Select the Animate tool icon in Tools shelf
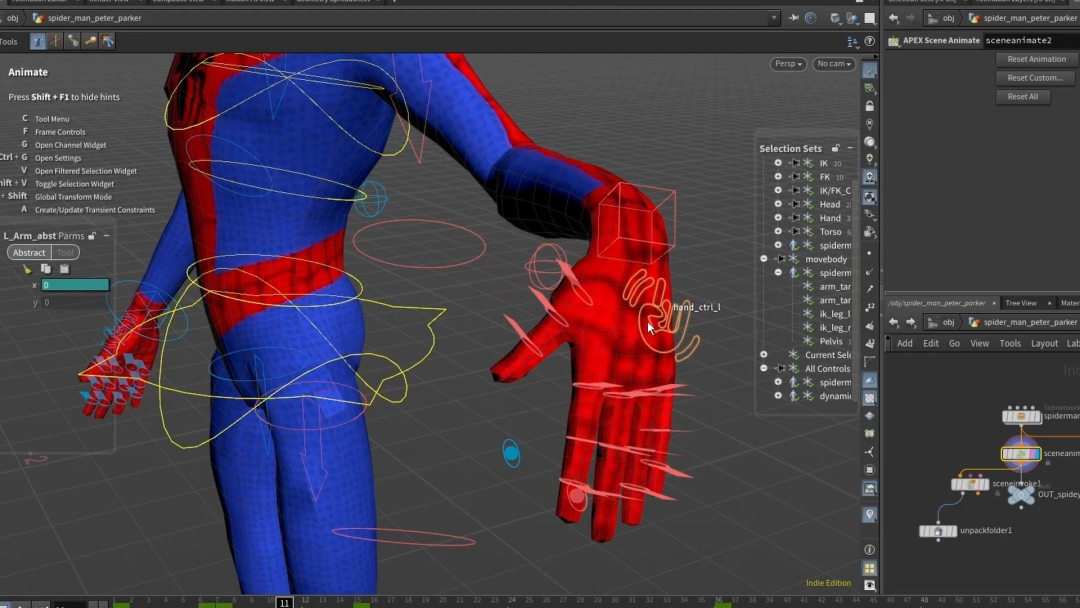Viewport: 1080px width, 608px height. 38,41
